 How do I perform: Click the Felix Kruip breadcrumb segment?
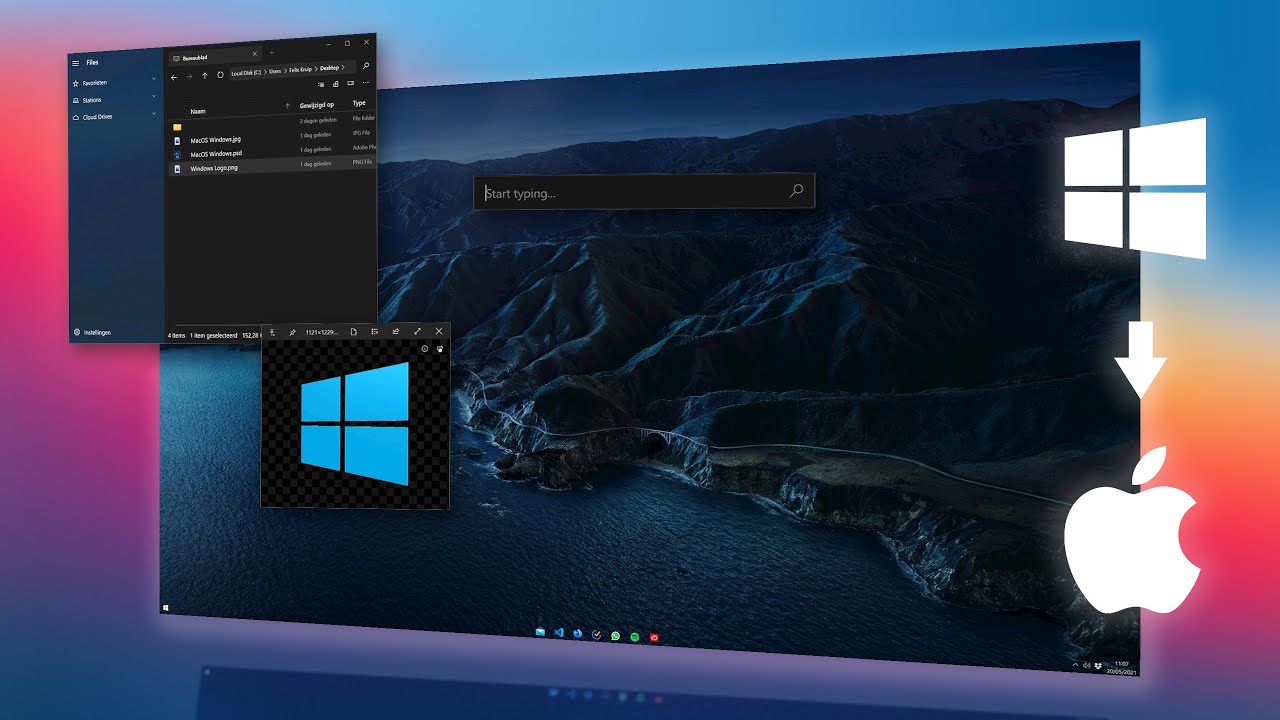301,70
